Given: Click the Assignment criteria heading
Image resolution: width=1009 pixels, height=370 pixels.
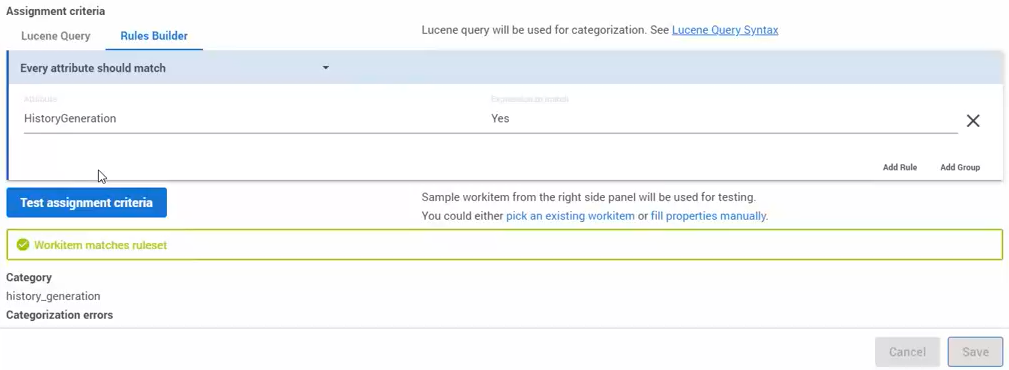Looking at the screenshot, I should [55, 11].
